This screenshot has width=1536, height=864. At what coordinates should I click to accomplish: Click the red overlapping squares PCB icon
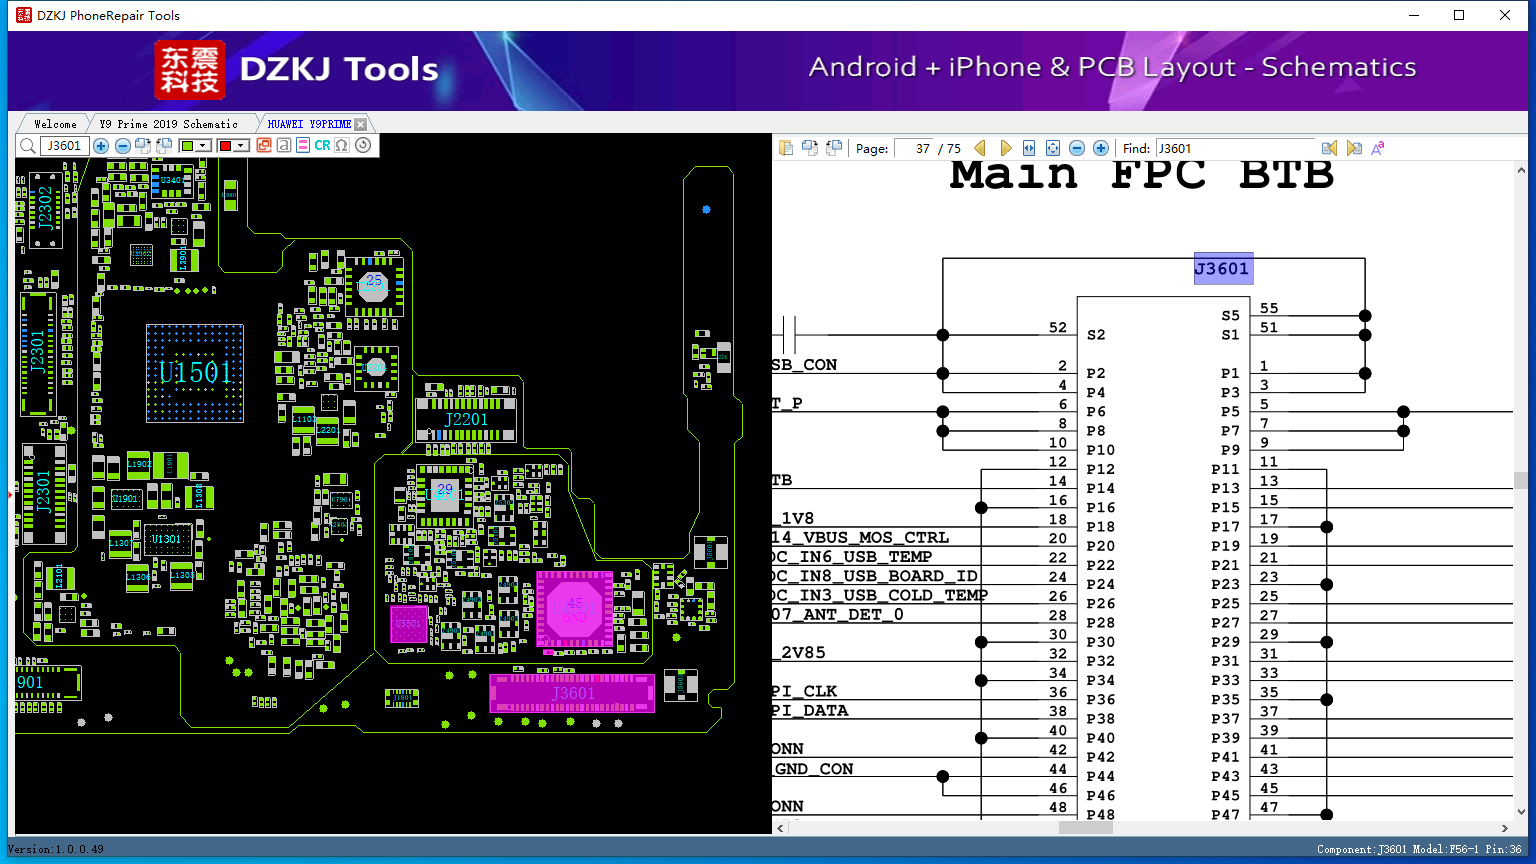(x=264, y=146)
